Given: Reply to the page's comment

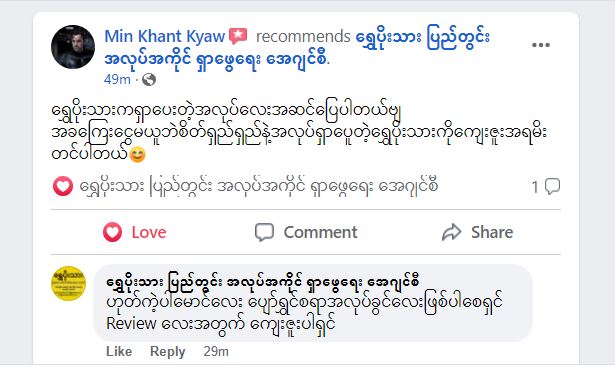Looking at the screenshot, I should coord(167,351).
